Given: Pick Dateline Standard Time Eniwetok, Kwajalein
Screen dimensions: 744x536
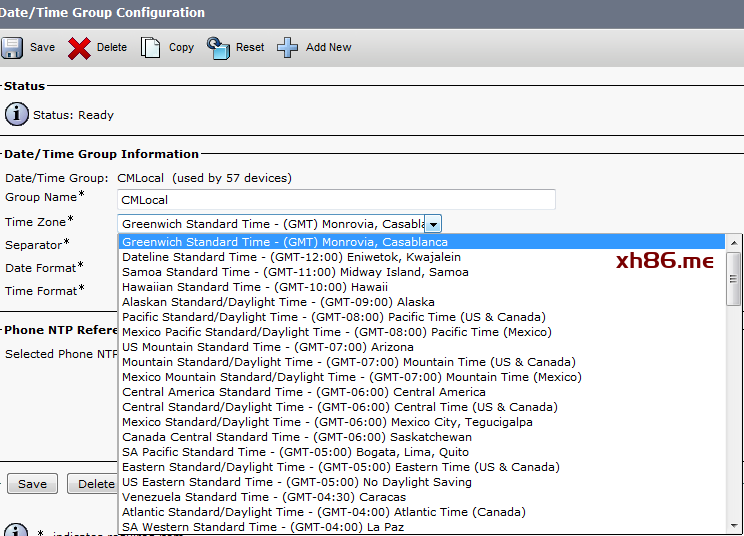Looking at the screenshot, I should tap(292, 257).
